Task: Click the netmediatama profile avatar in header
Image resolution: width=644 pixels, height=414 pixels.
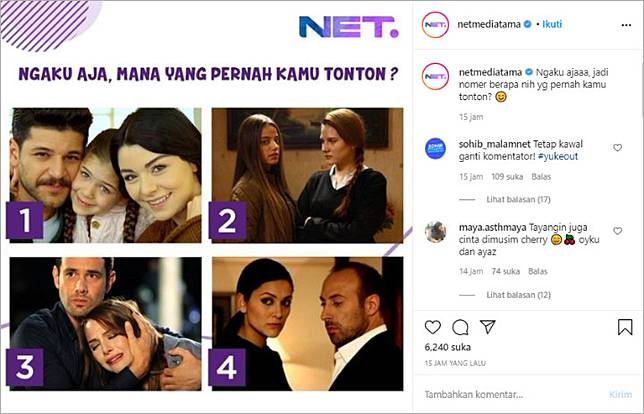Action: [x=435, y=25]
